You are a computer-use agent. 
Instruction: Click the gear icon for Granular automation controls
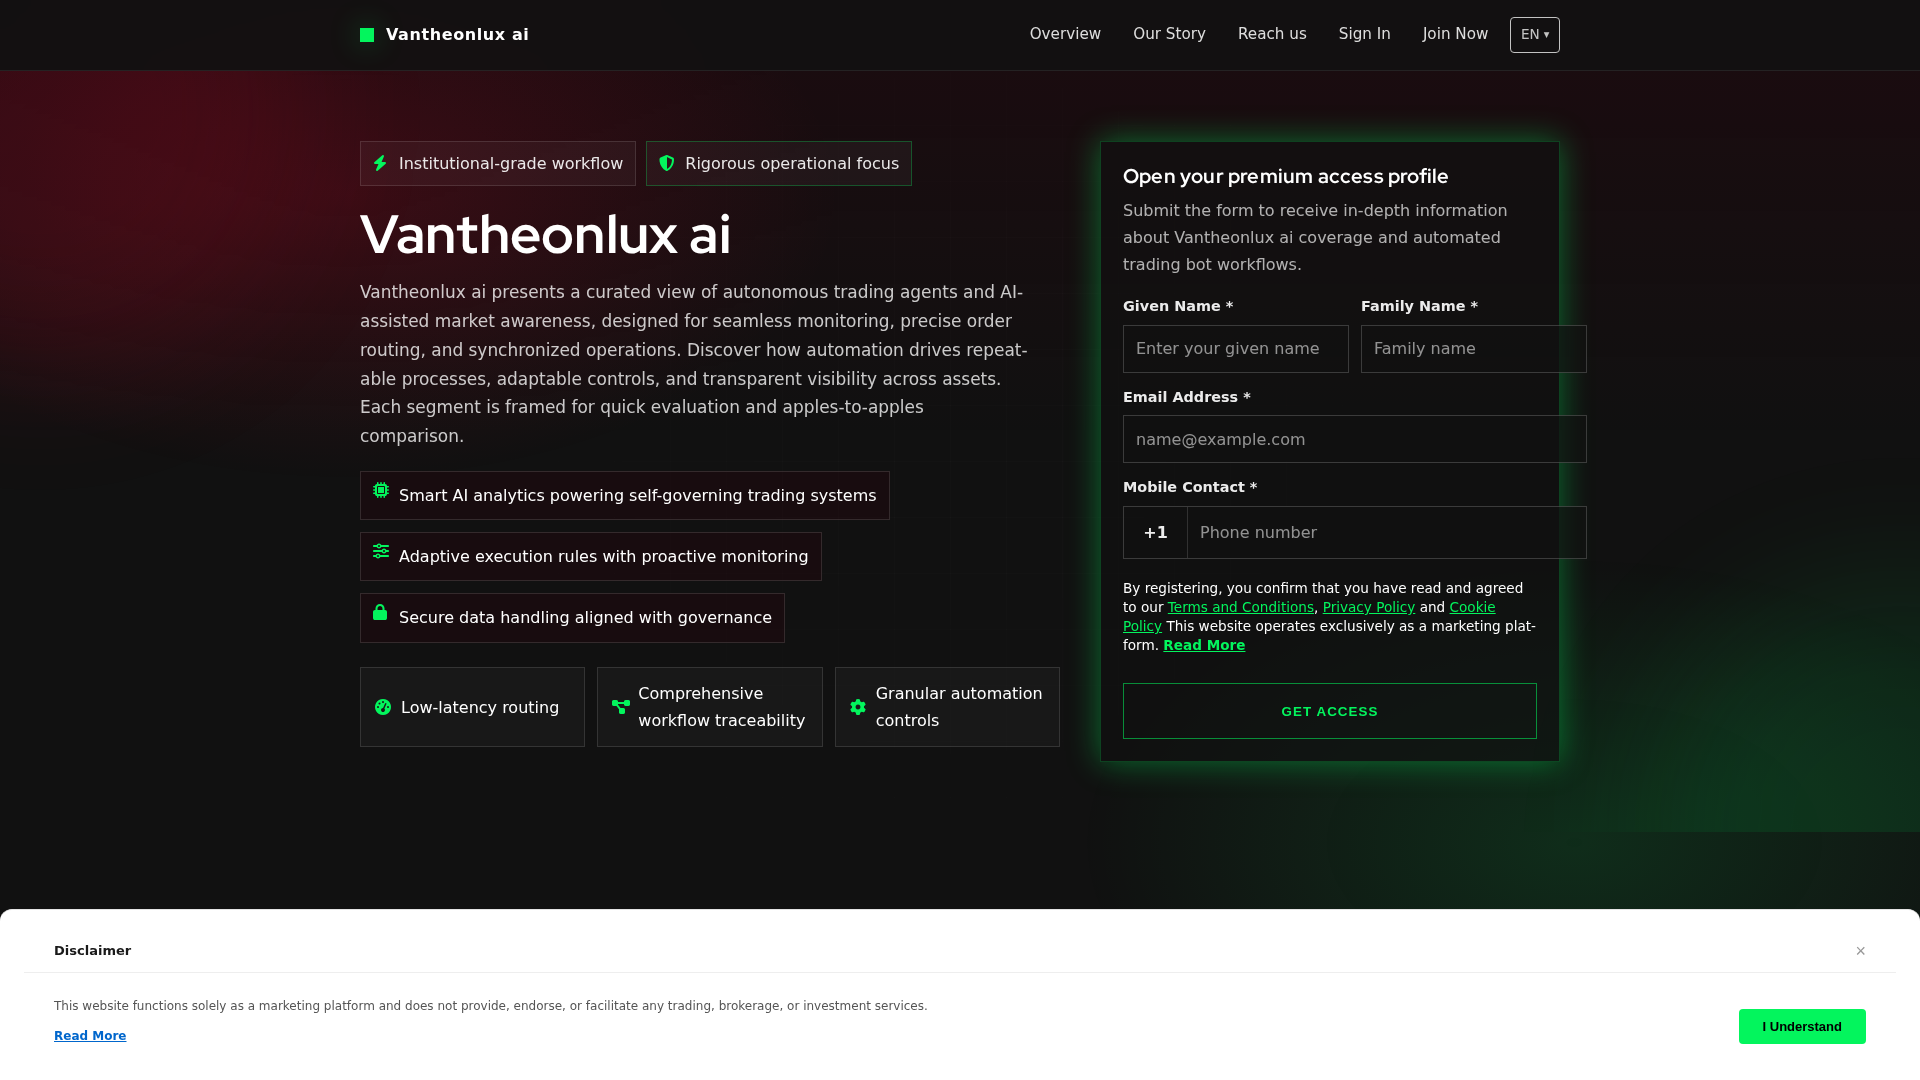(858, 707)
